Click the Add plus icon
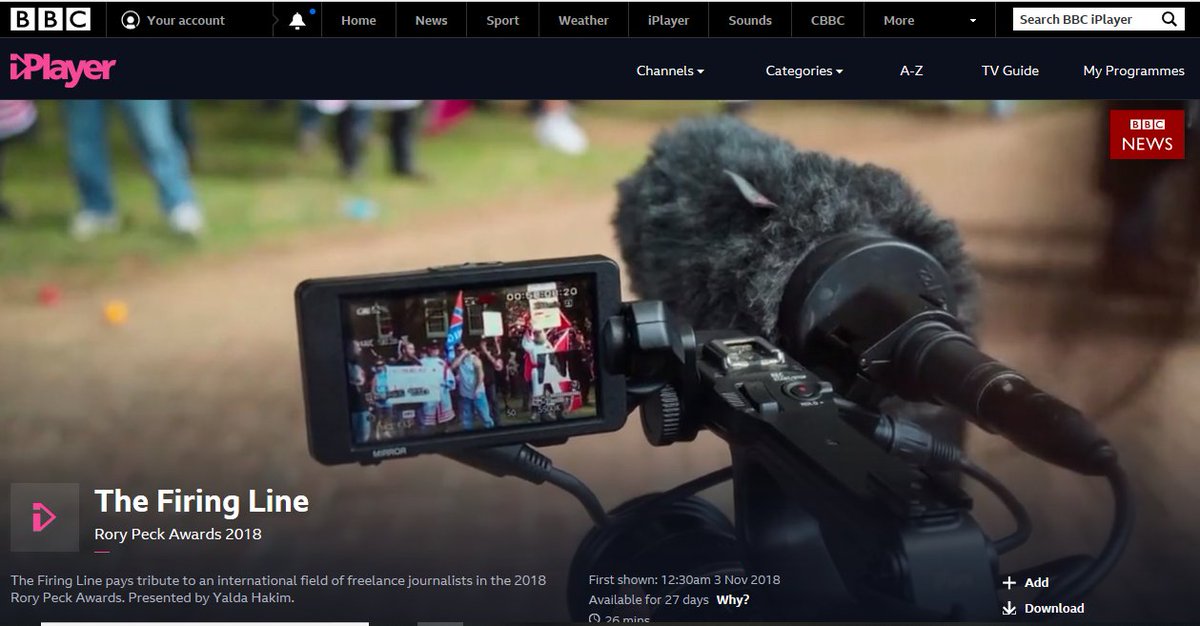Viewport: 1200px width, 626px height. pos(1012,582)
